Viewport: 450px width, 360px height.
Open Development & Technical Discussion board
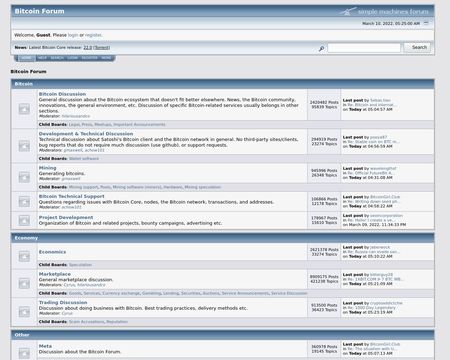tap(86, 134)
